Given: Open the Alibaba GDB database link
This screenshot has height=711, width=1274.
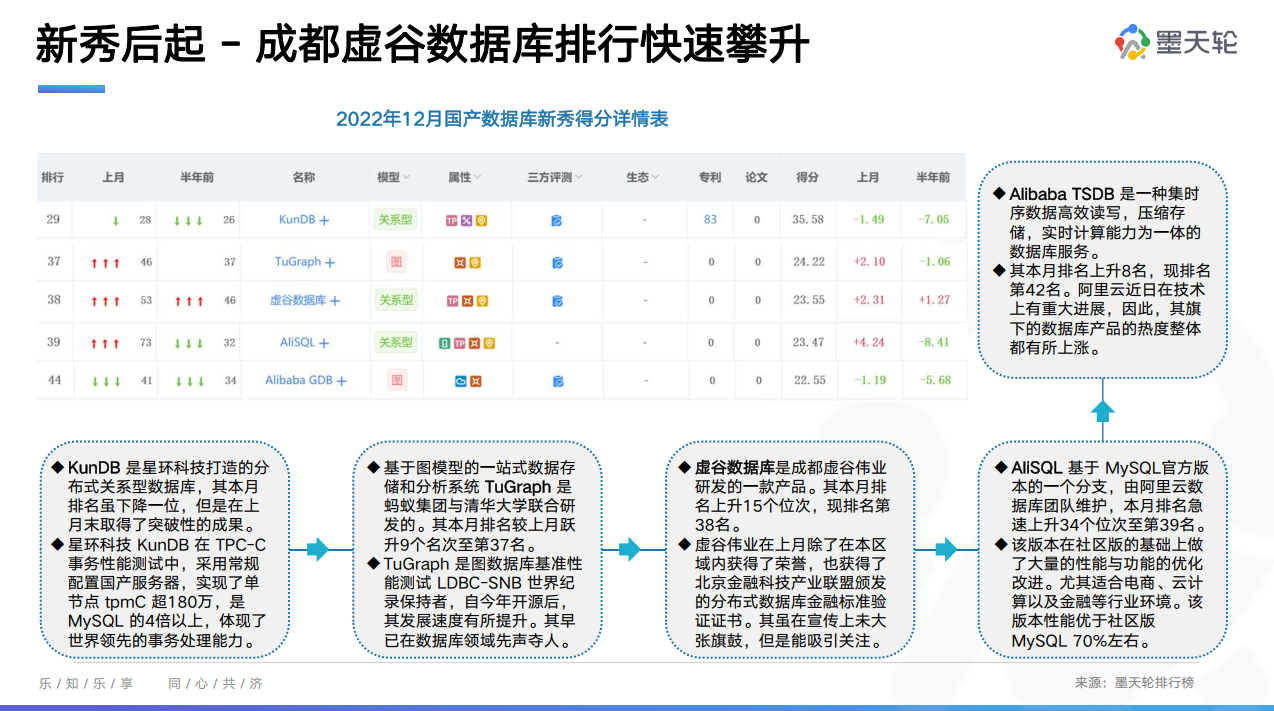Looking at the screenshot, I should (x=299, y=380).
